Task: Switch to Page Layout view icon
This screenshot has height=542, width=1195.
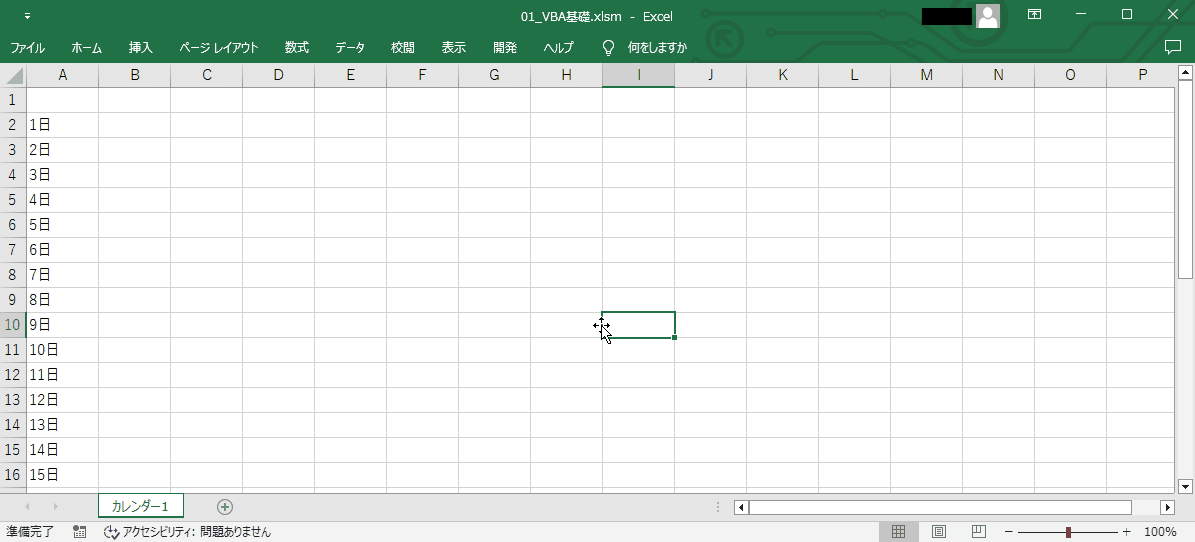Action: point(939,531)
